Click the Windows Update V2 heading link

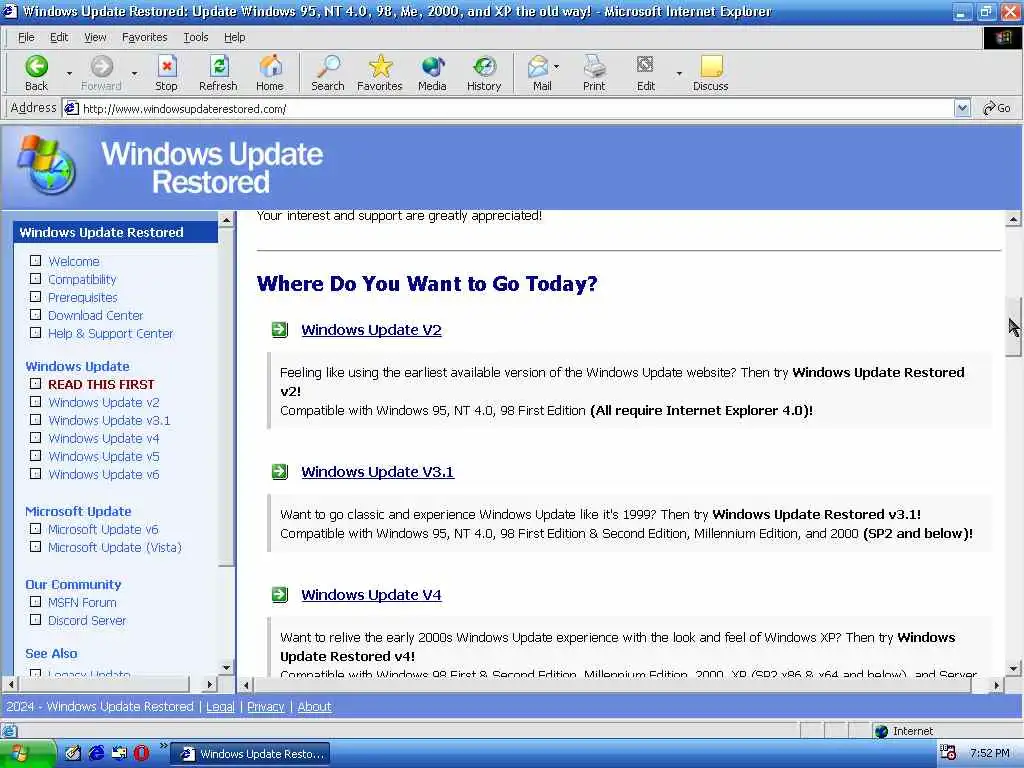click(x=372, y=330)
